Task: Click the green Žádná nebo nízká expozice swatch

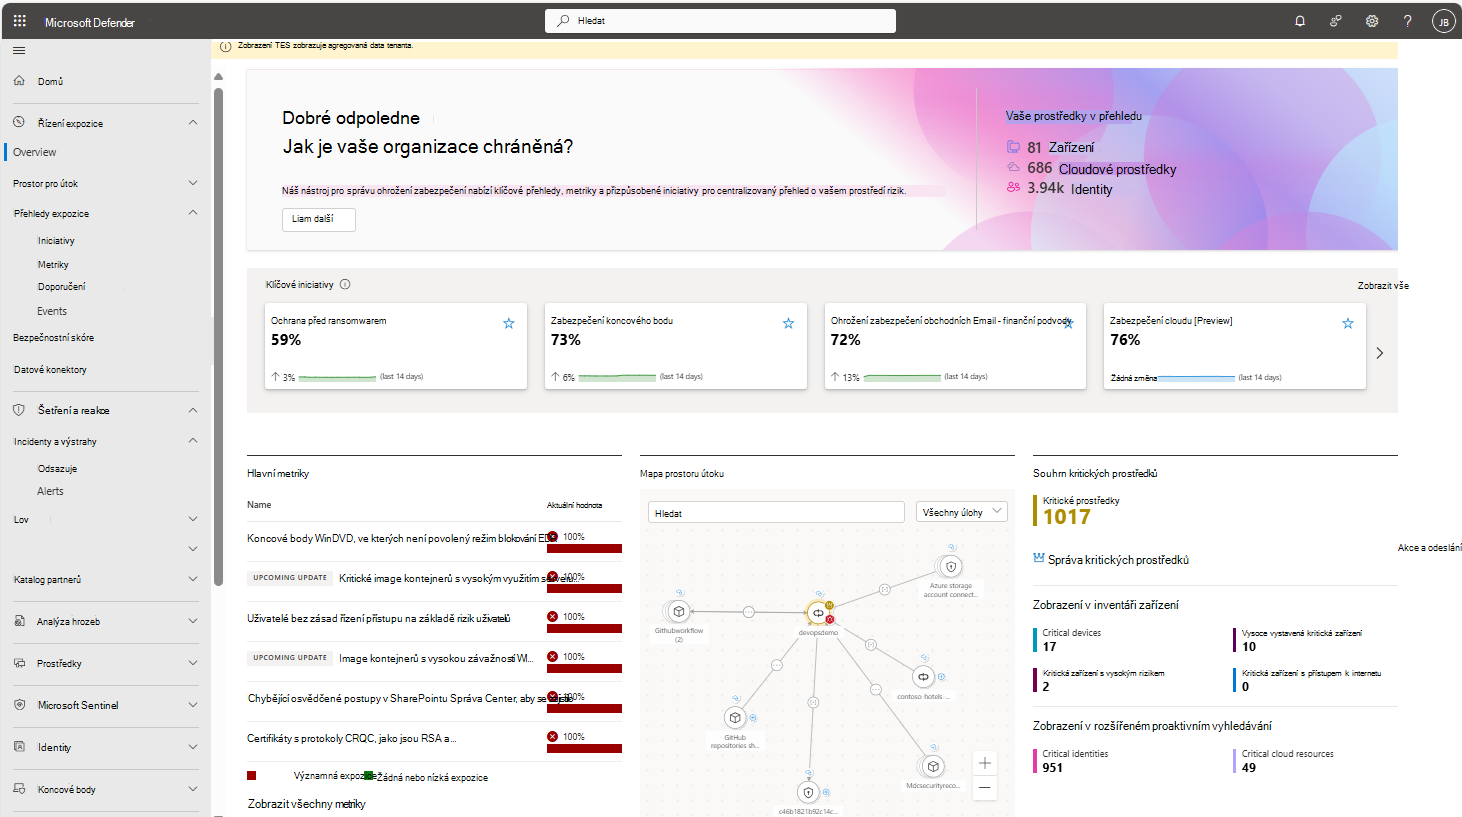Action: tap(368, 776)
